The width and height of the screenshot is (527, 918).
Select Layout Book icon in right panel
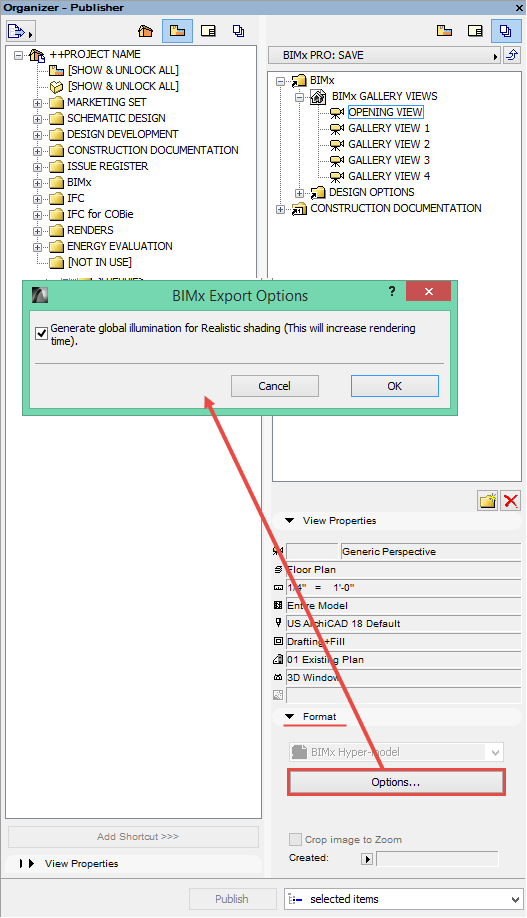475,31
